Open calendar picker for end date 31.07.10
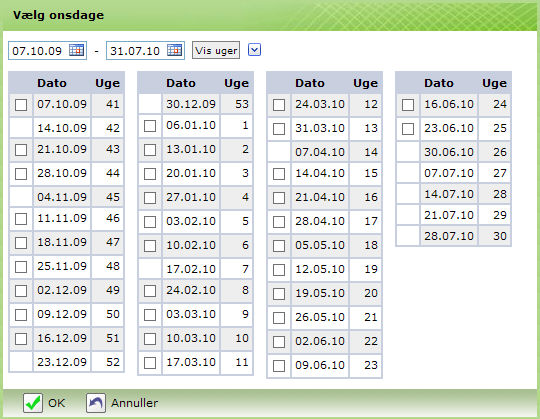The height and width of the screenshot is (419, 540). point(175,50)
